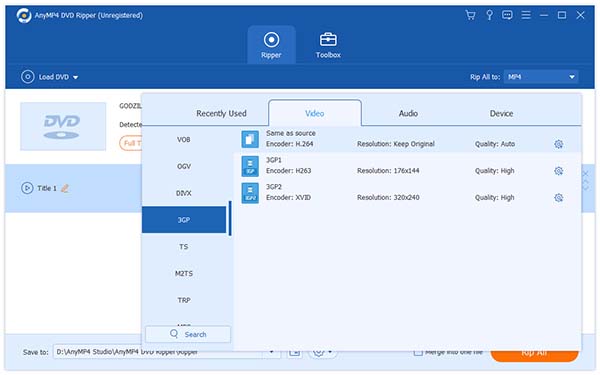Open the Toolbox tab
600x375 pixels.
click(328, 45)
